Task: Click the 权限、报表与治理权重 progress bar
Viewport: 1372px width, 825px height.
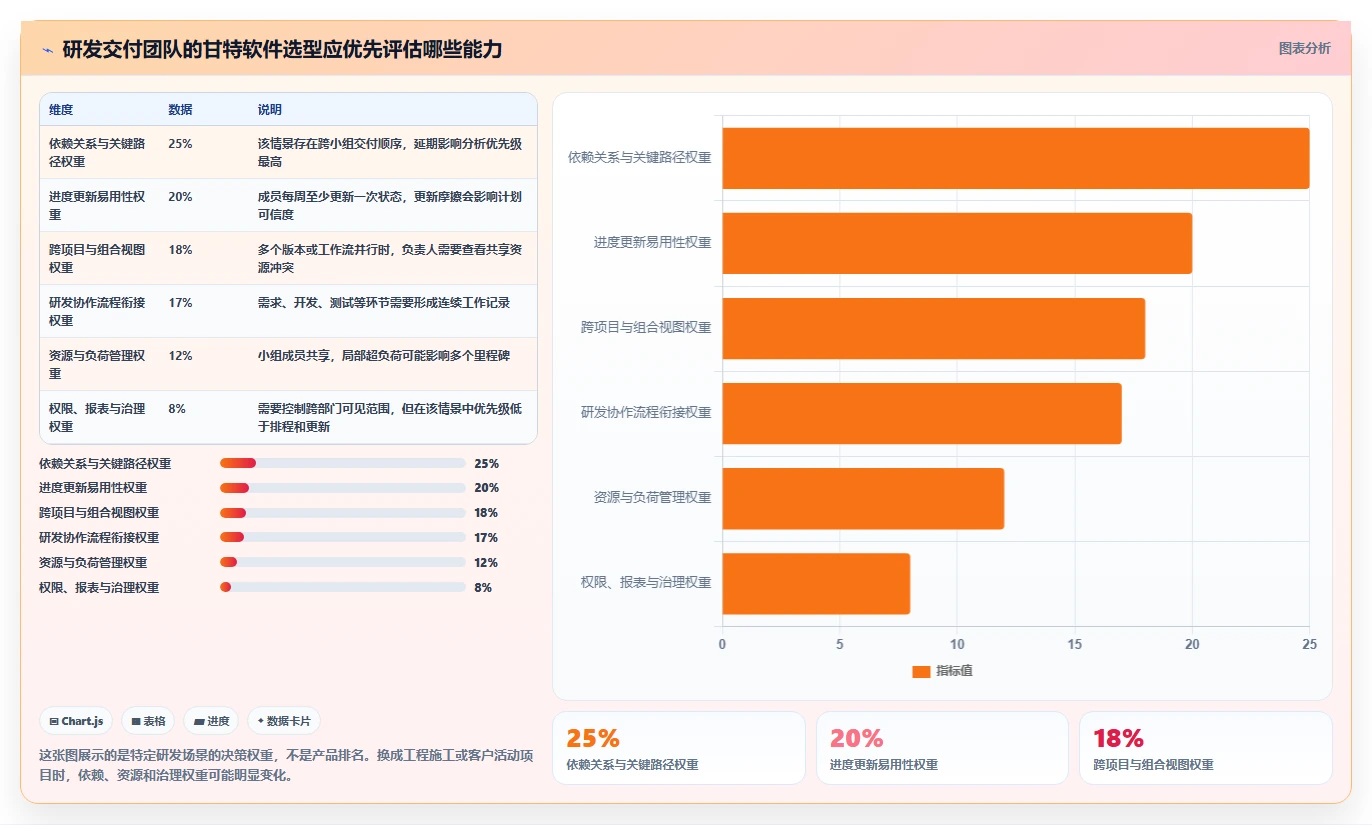Action: tap(343, 588)
